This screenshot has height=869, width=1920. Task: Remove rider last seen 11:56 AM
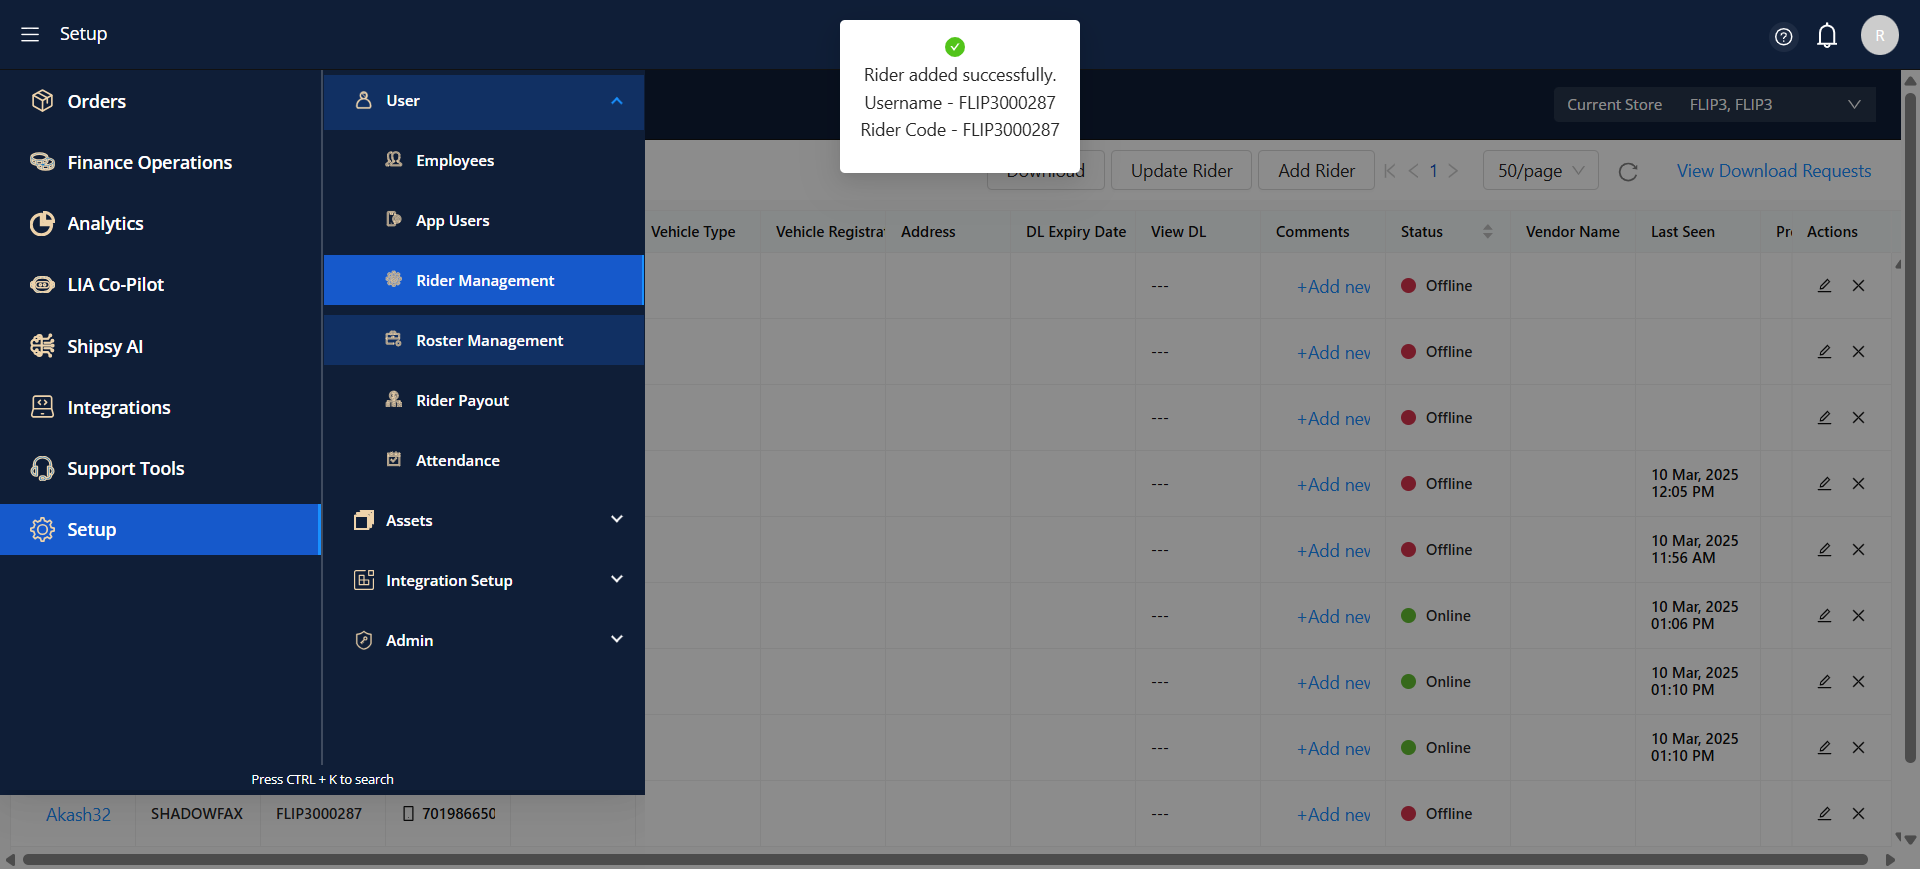point(1858,549)
